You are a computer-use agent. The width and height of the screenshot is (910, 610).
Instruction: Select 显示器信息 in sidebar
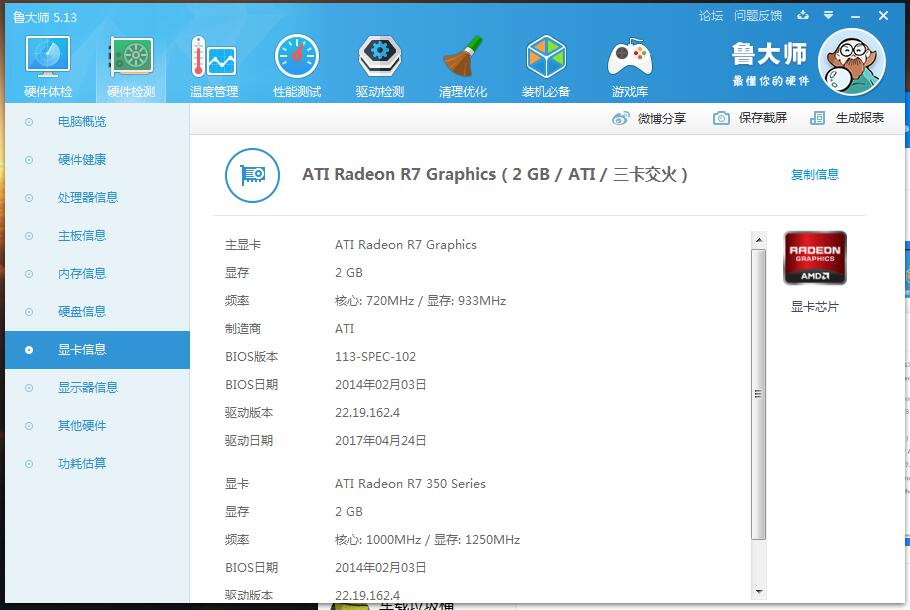(x=98, y=388)
